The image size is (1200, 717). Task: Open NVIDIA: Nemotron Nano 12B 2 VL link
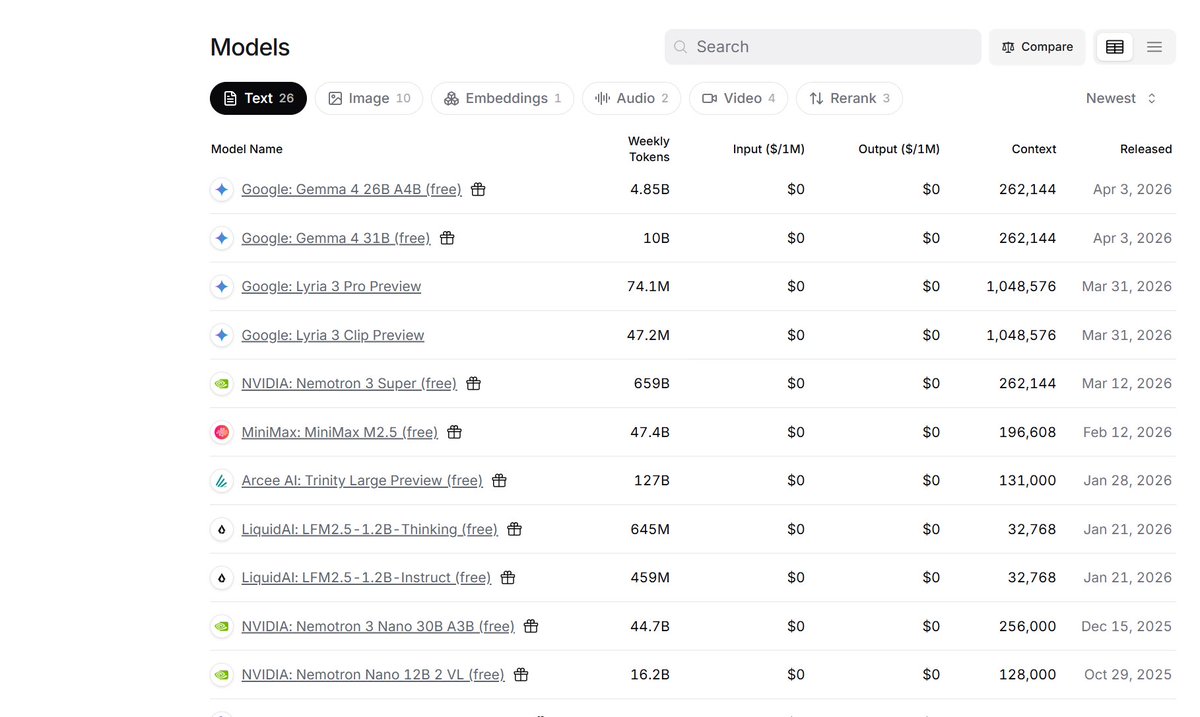373,675
